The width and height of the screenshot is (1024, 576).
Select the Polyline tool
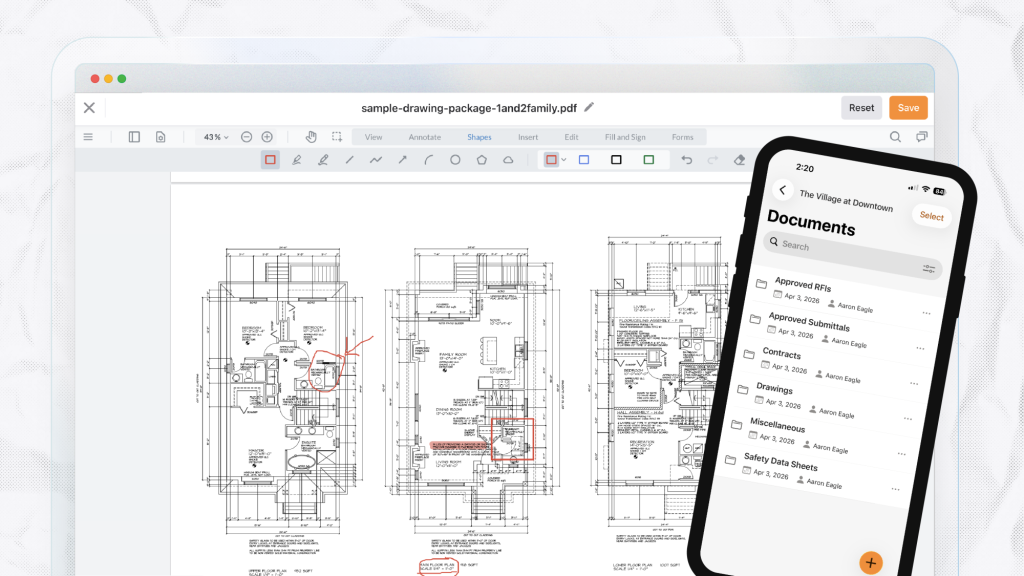[x=376, y=160]
